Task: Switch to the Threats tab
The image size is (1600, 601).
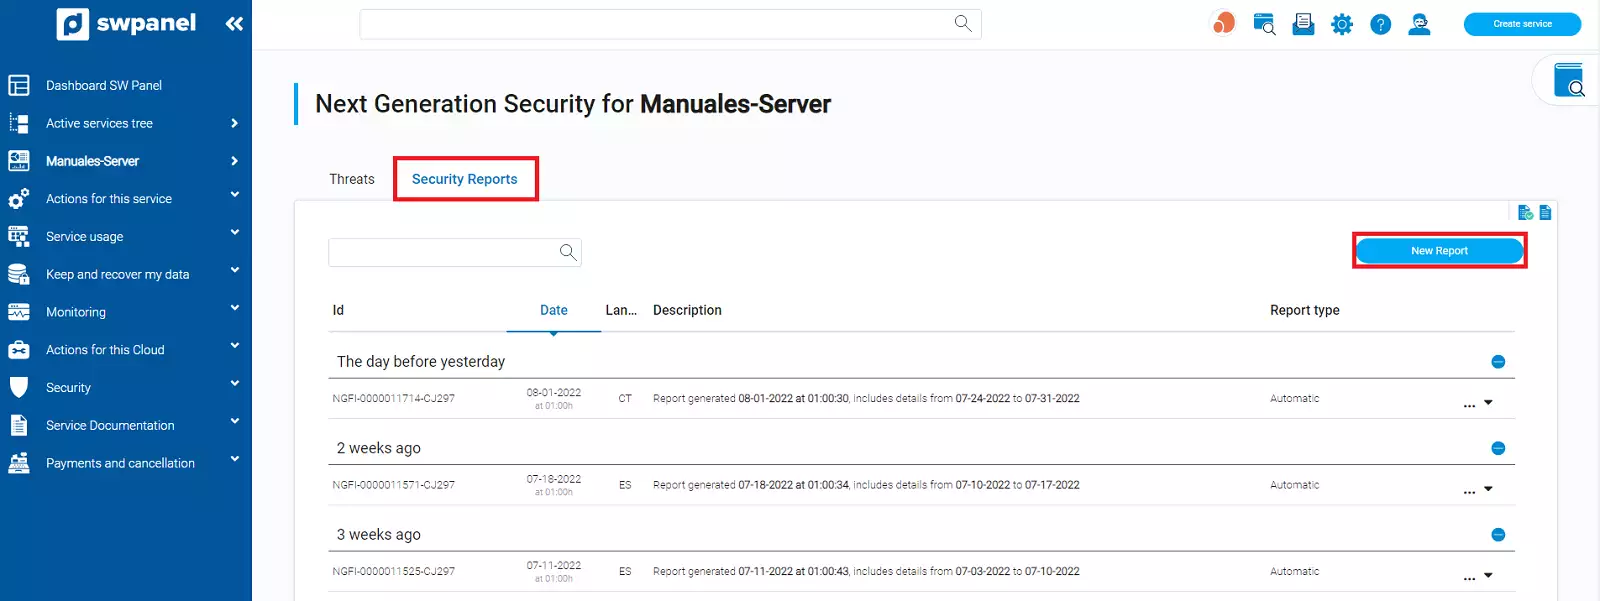Action: pyautogui.click(x=352, y=179)
